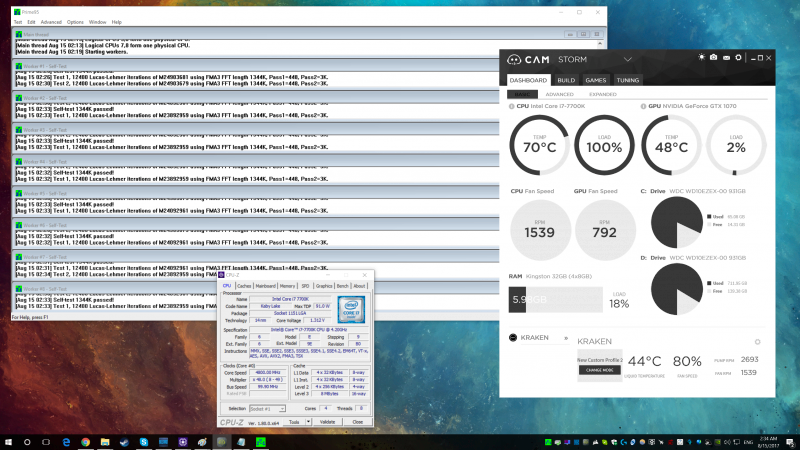This screenshot has width=800, height=450.
Task: Open the Test menu in Prime95
Action: coord(18,22)
